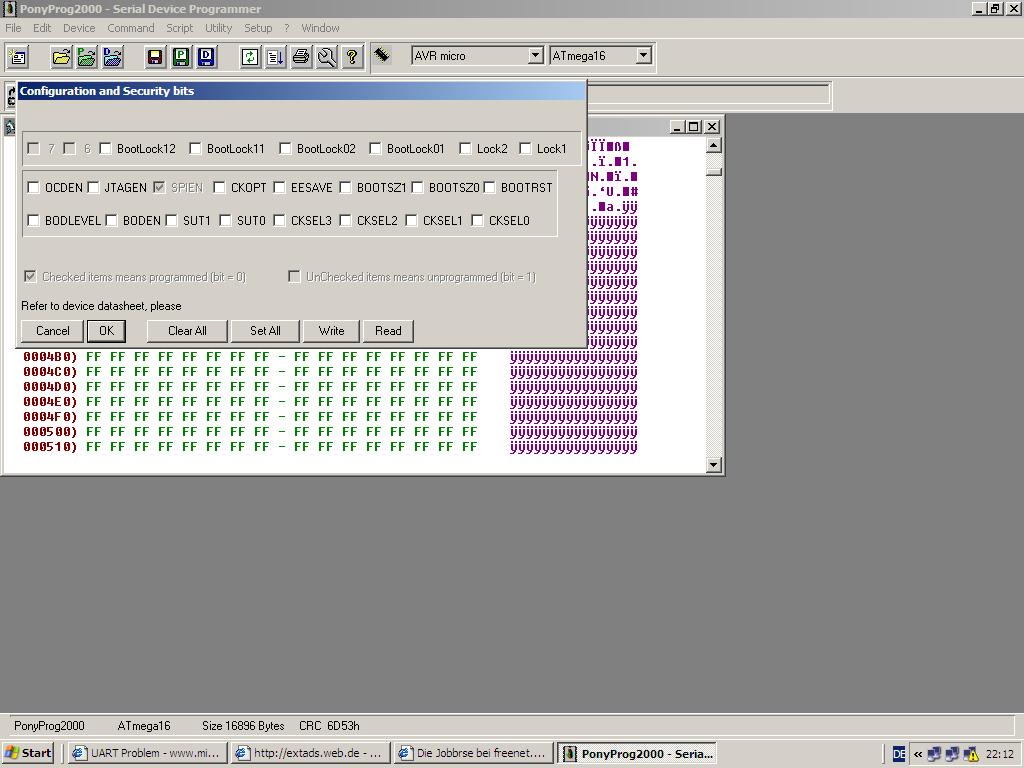Click the hex window scrollbar down arrow
This screenshot has height=768, width=1024.
(x=714, y=464)
